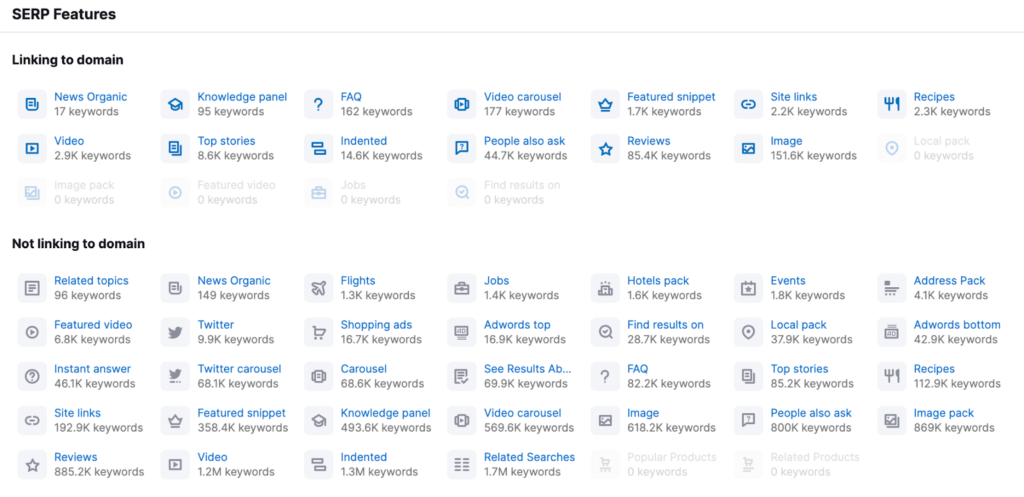The height and width of the screenshot is (497, 1024).
Task: Open the Top stories link with 8.6K keywords
Action: (x=226, y=141)
